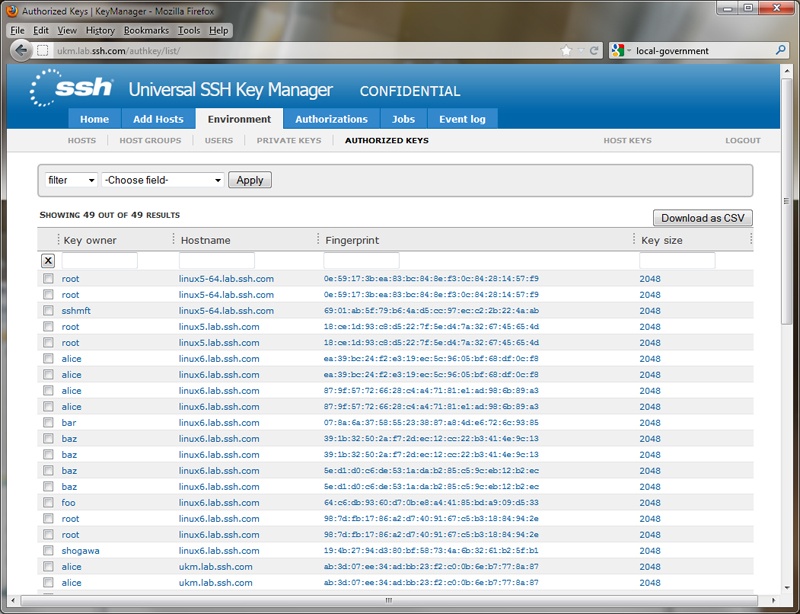Go to the Event log tab
Image resolution: width=800 pixels, height=614 pixels.
point(462,119)
